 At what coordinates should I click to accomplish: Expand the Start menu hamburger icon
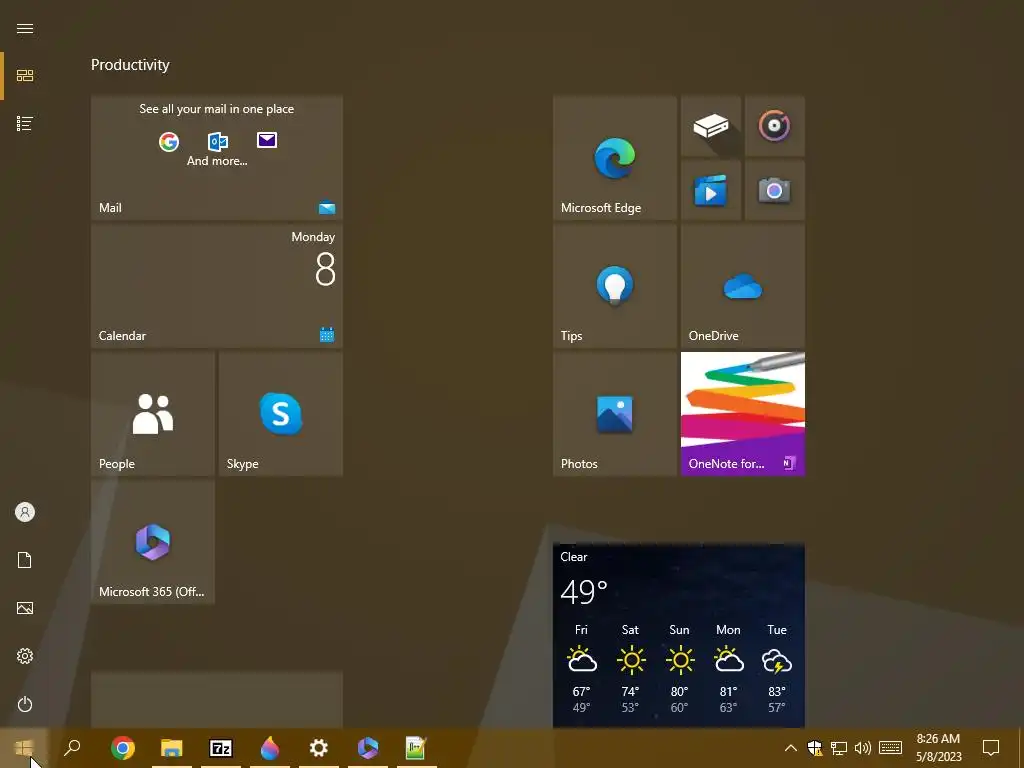pos(25,28)
